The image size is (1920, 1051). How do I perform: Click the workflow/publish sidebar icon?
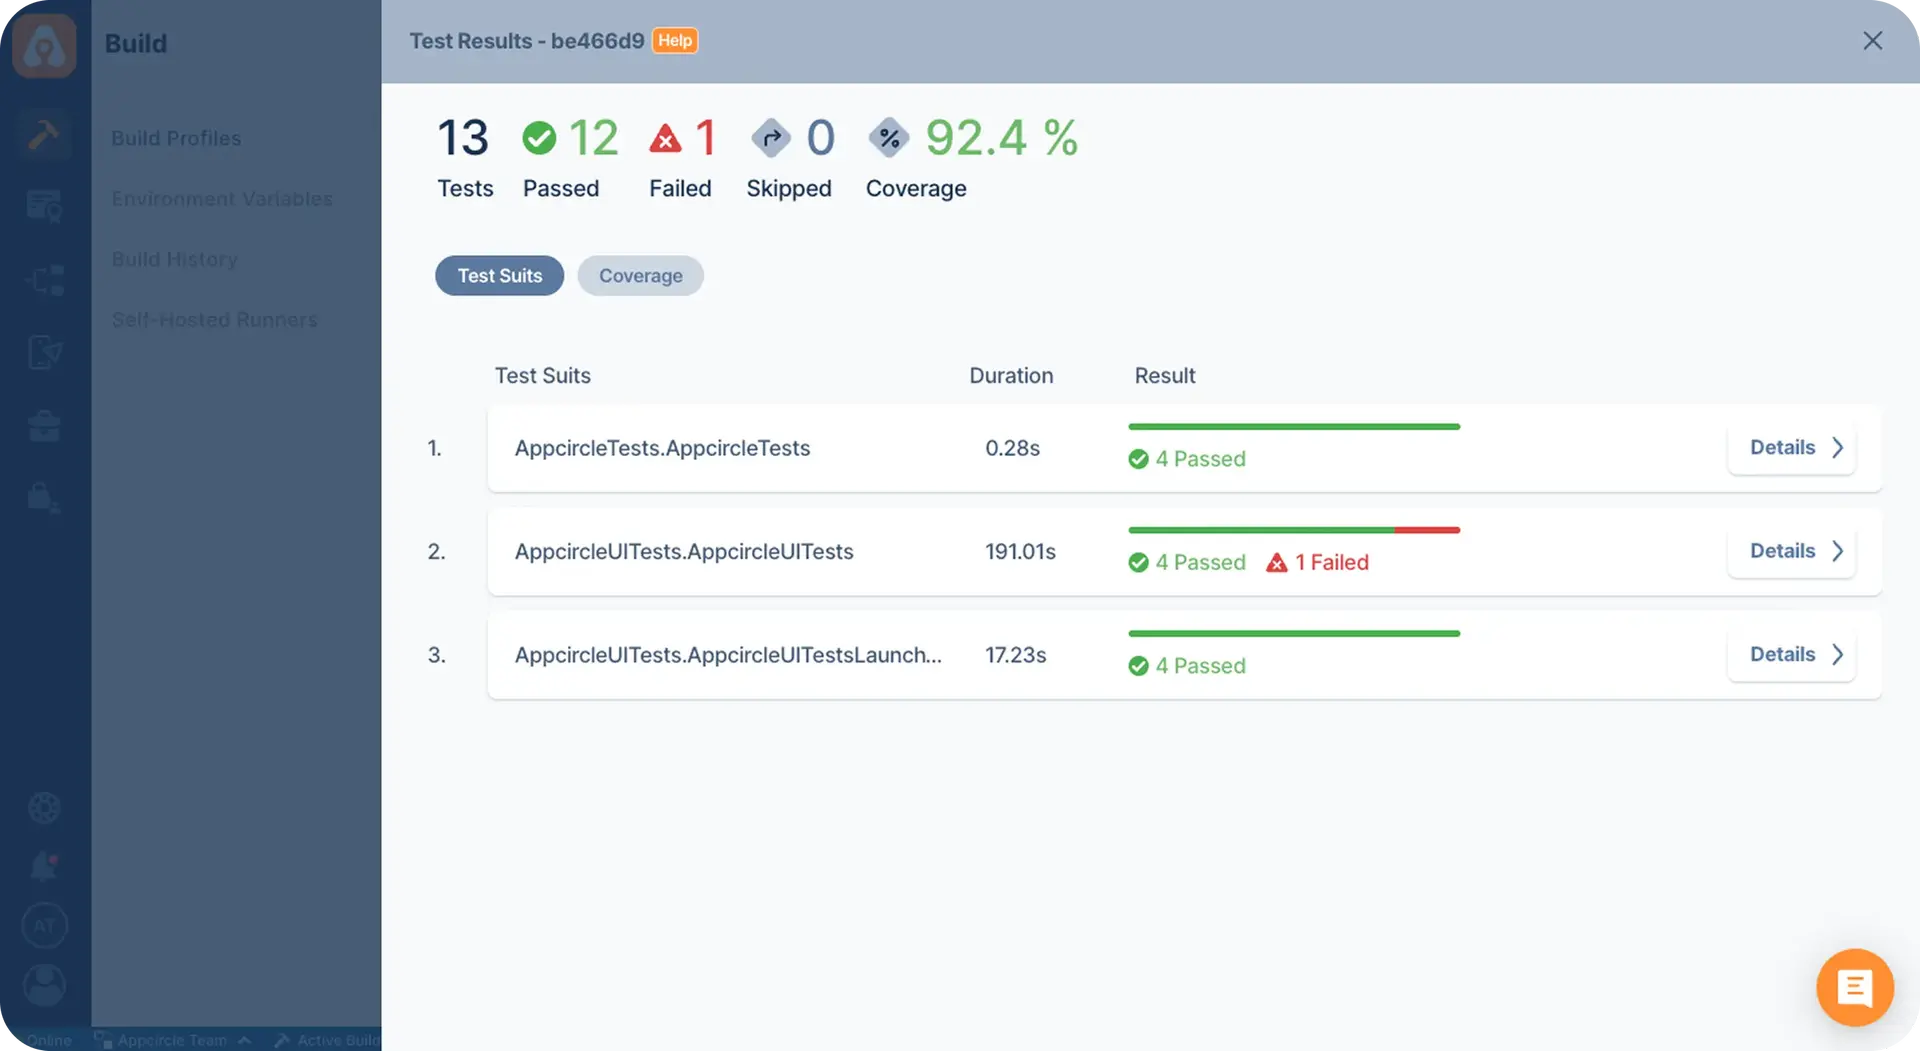(45, 280)
